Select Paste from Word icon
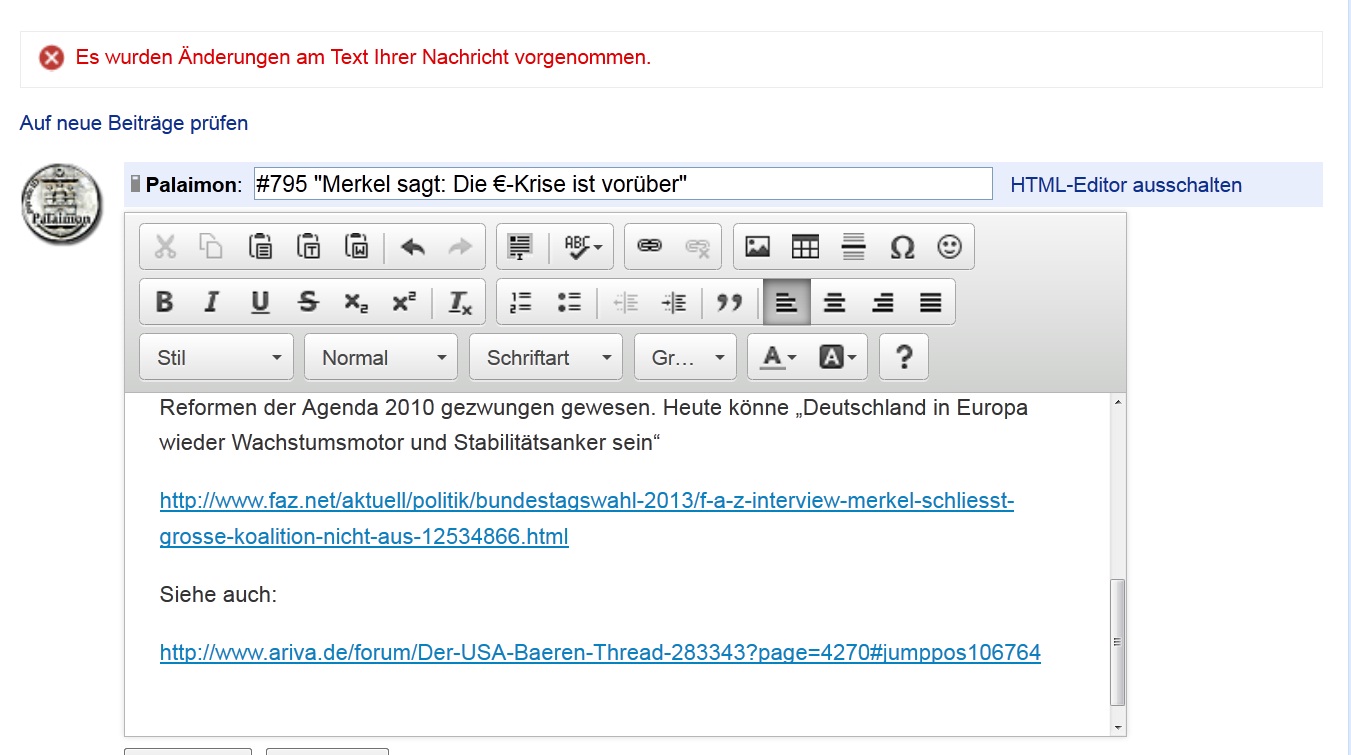 356,247
